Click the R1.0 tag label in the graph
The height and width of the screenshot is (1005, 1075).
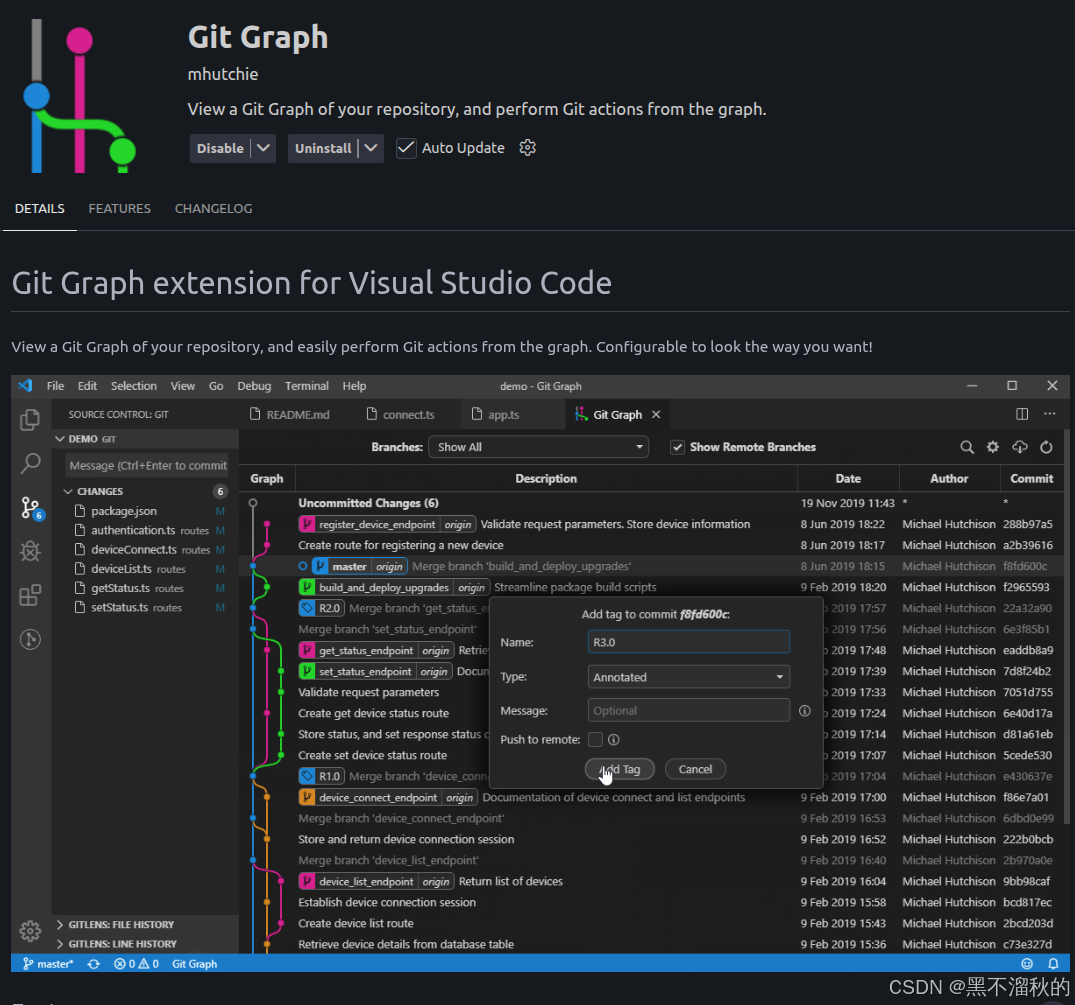[x=321, y=776]
